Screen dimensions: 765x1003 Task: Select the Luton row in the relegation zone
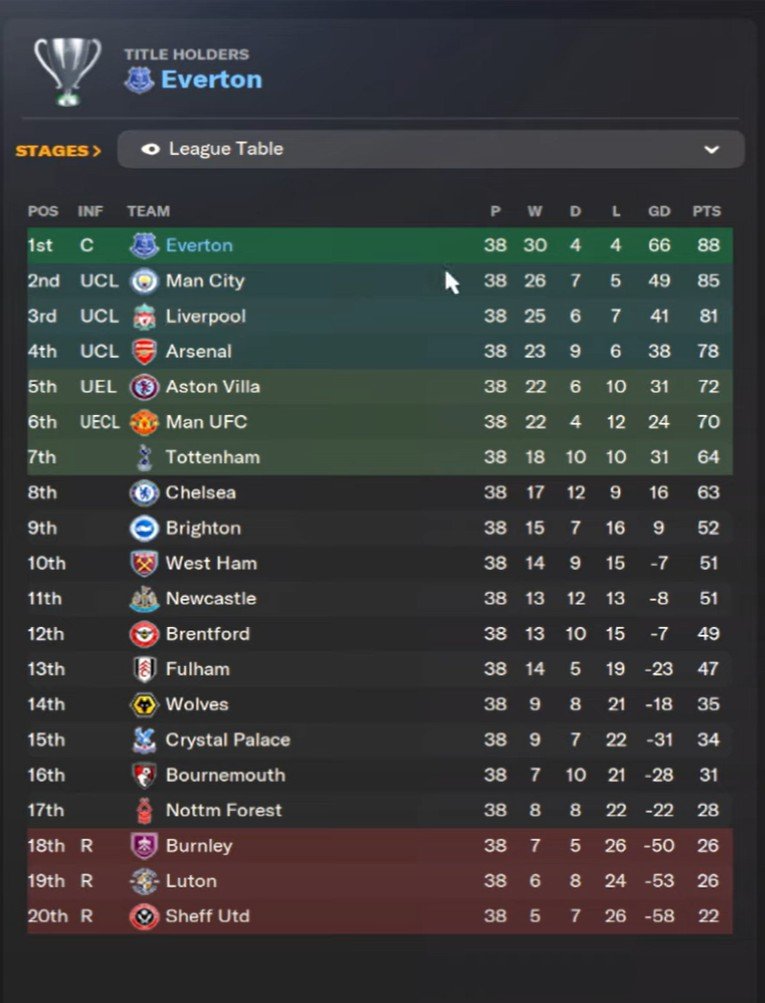click(x=380, y=881)
